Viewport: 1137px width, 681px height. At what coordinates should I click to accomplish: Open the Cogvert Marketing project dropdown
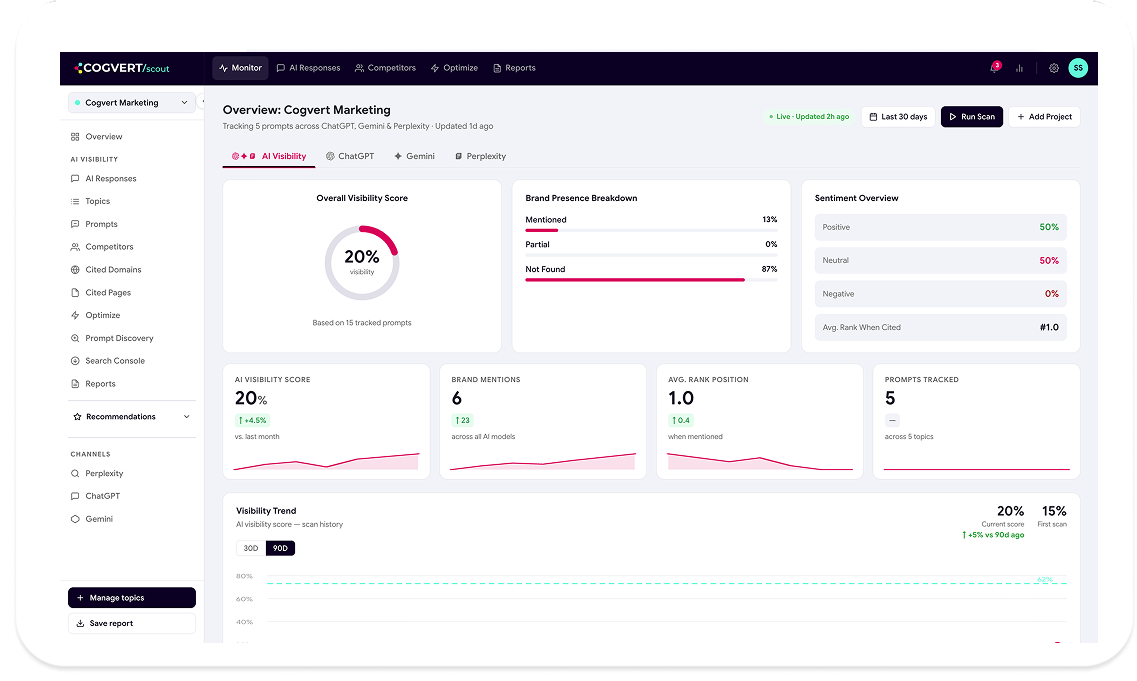131,103
